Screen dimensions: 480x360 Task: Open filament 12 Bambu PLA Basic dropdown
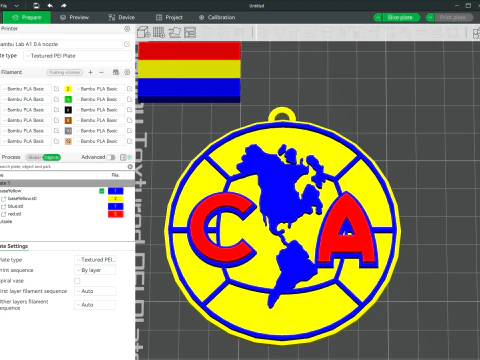(99, 141)
